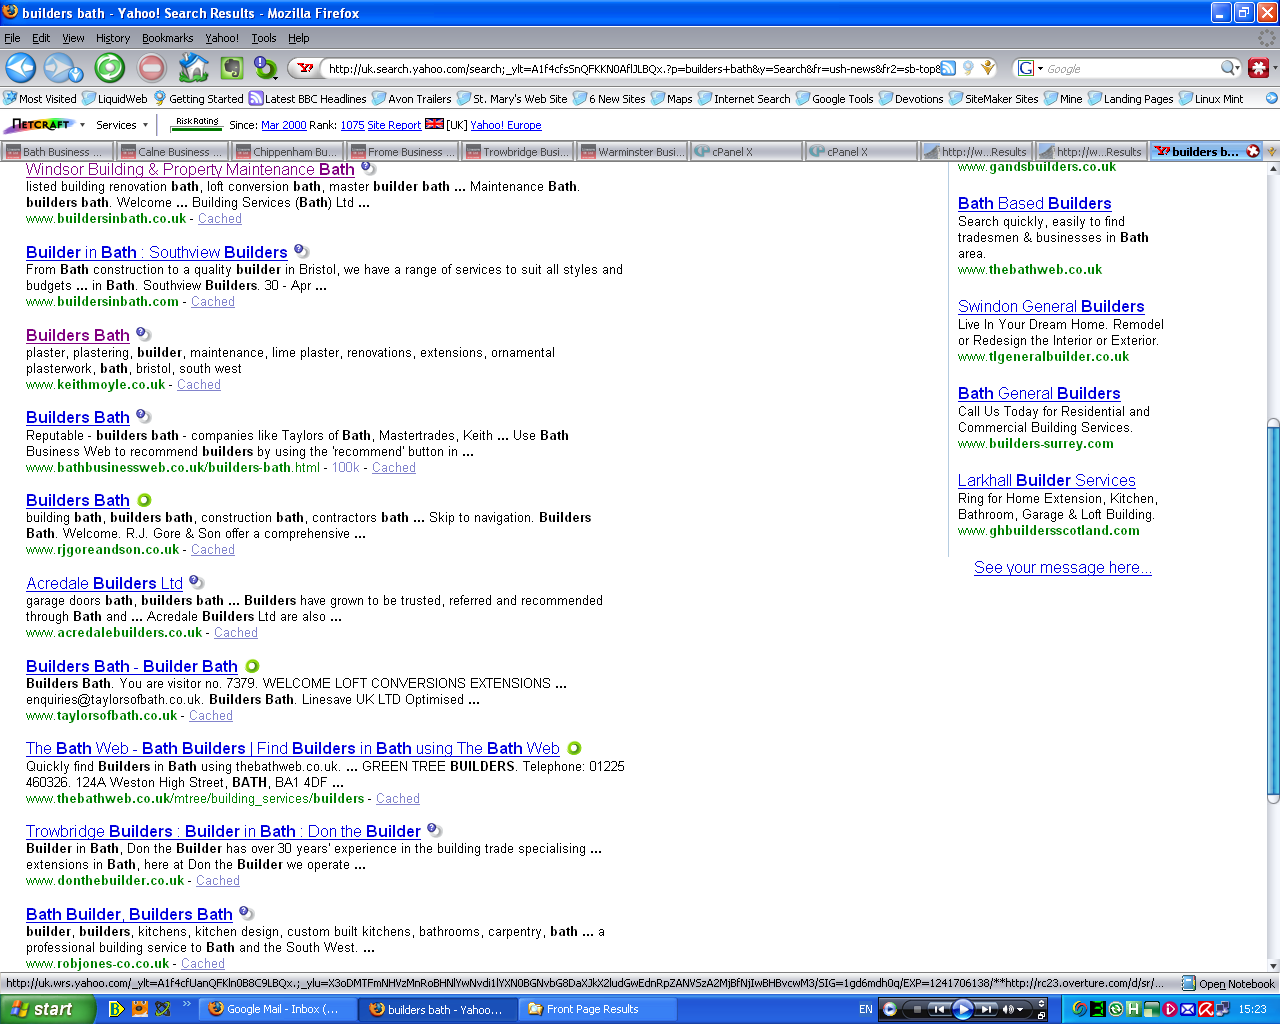The width and height of the screenshot is (1280, 1024).
Task: Open the Tools menu
Action: point(264,38)
